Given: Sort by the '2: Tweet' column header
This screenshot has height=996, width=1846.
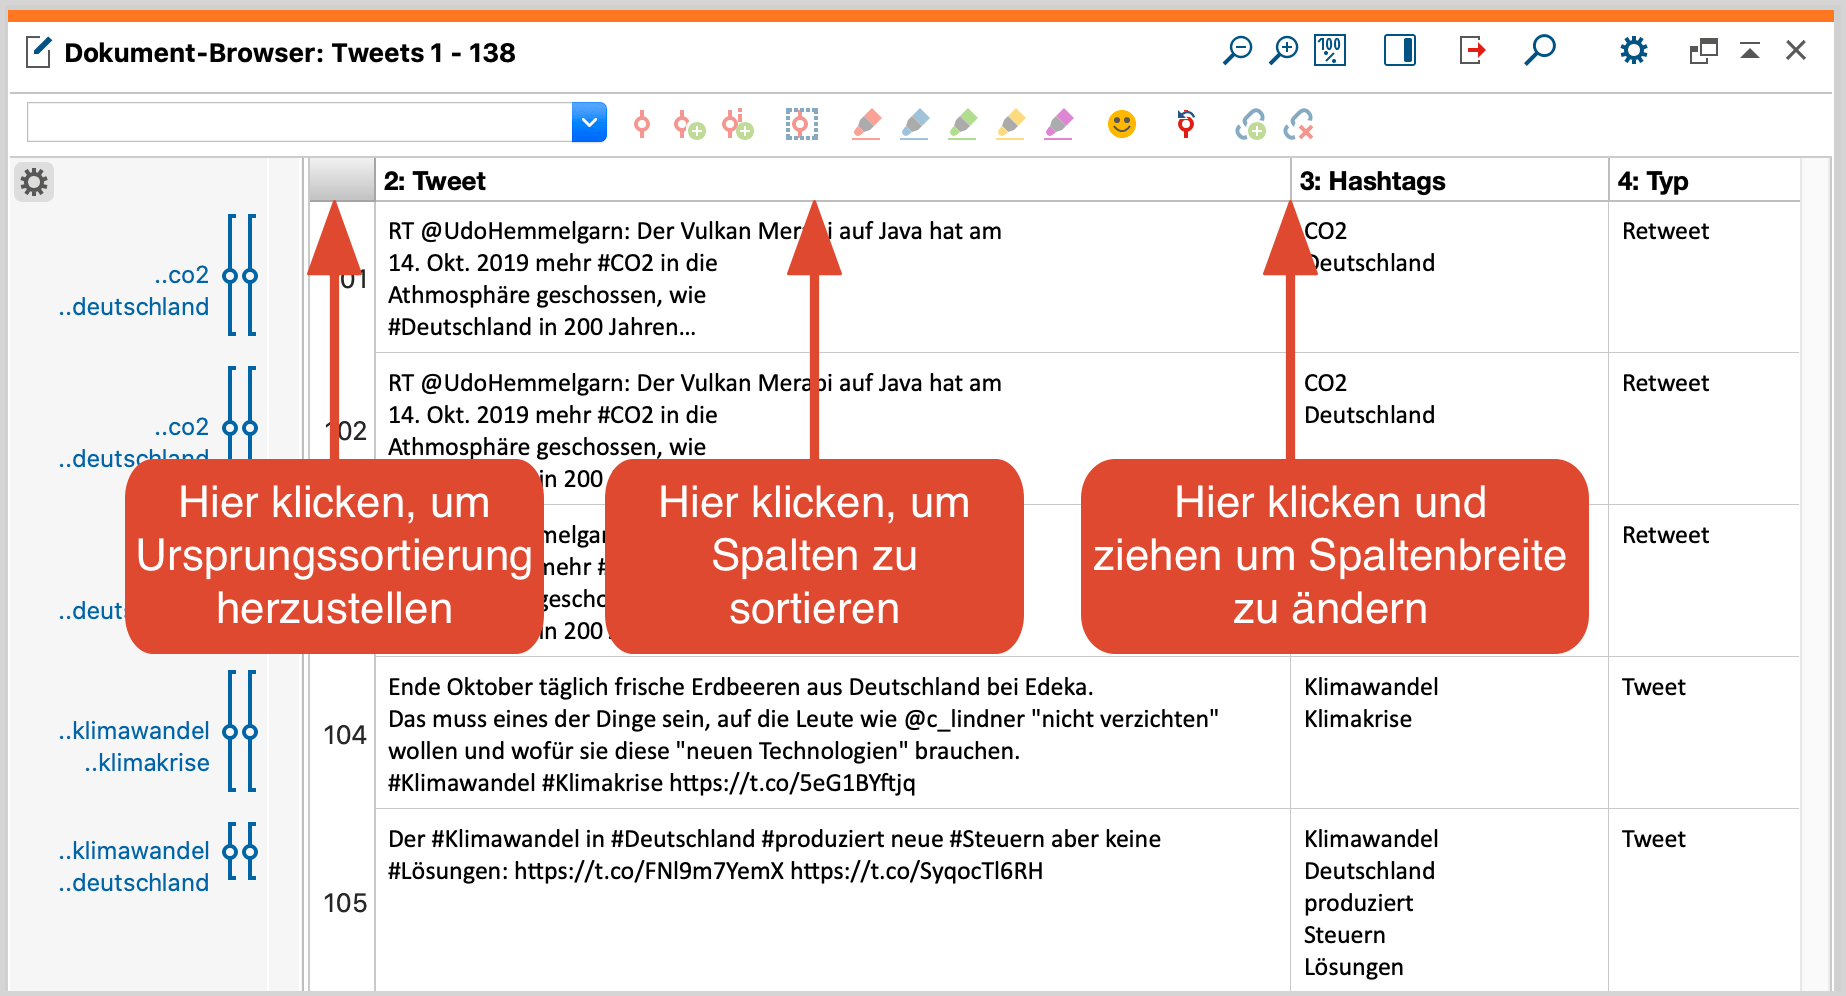Looking at the screenshot, I should coord(833,180).
